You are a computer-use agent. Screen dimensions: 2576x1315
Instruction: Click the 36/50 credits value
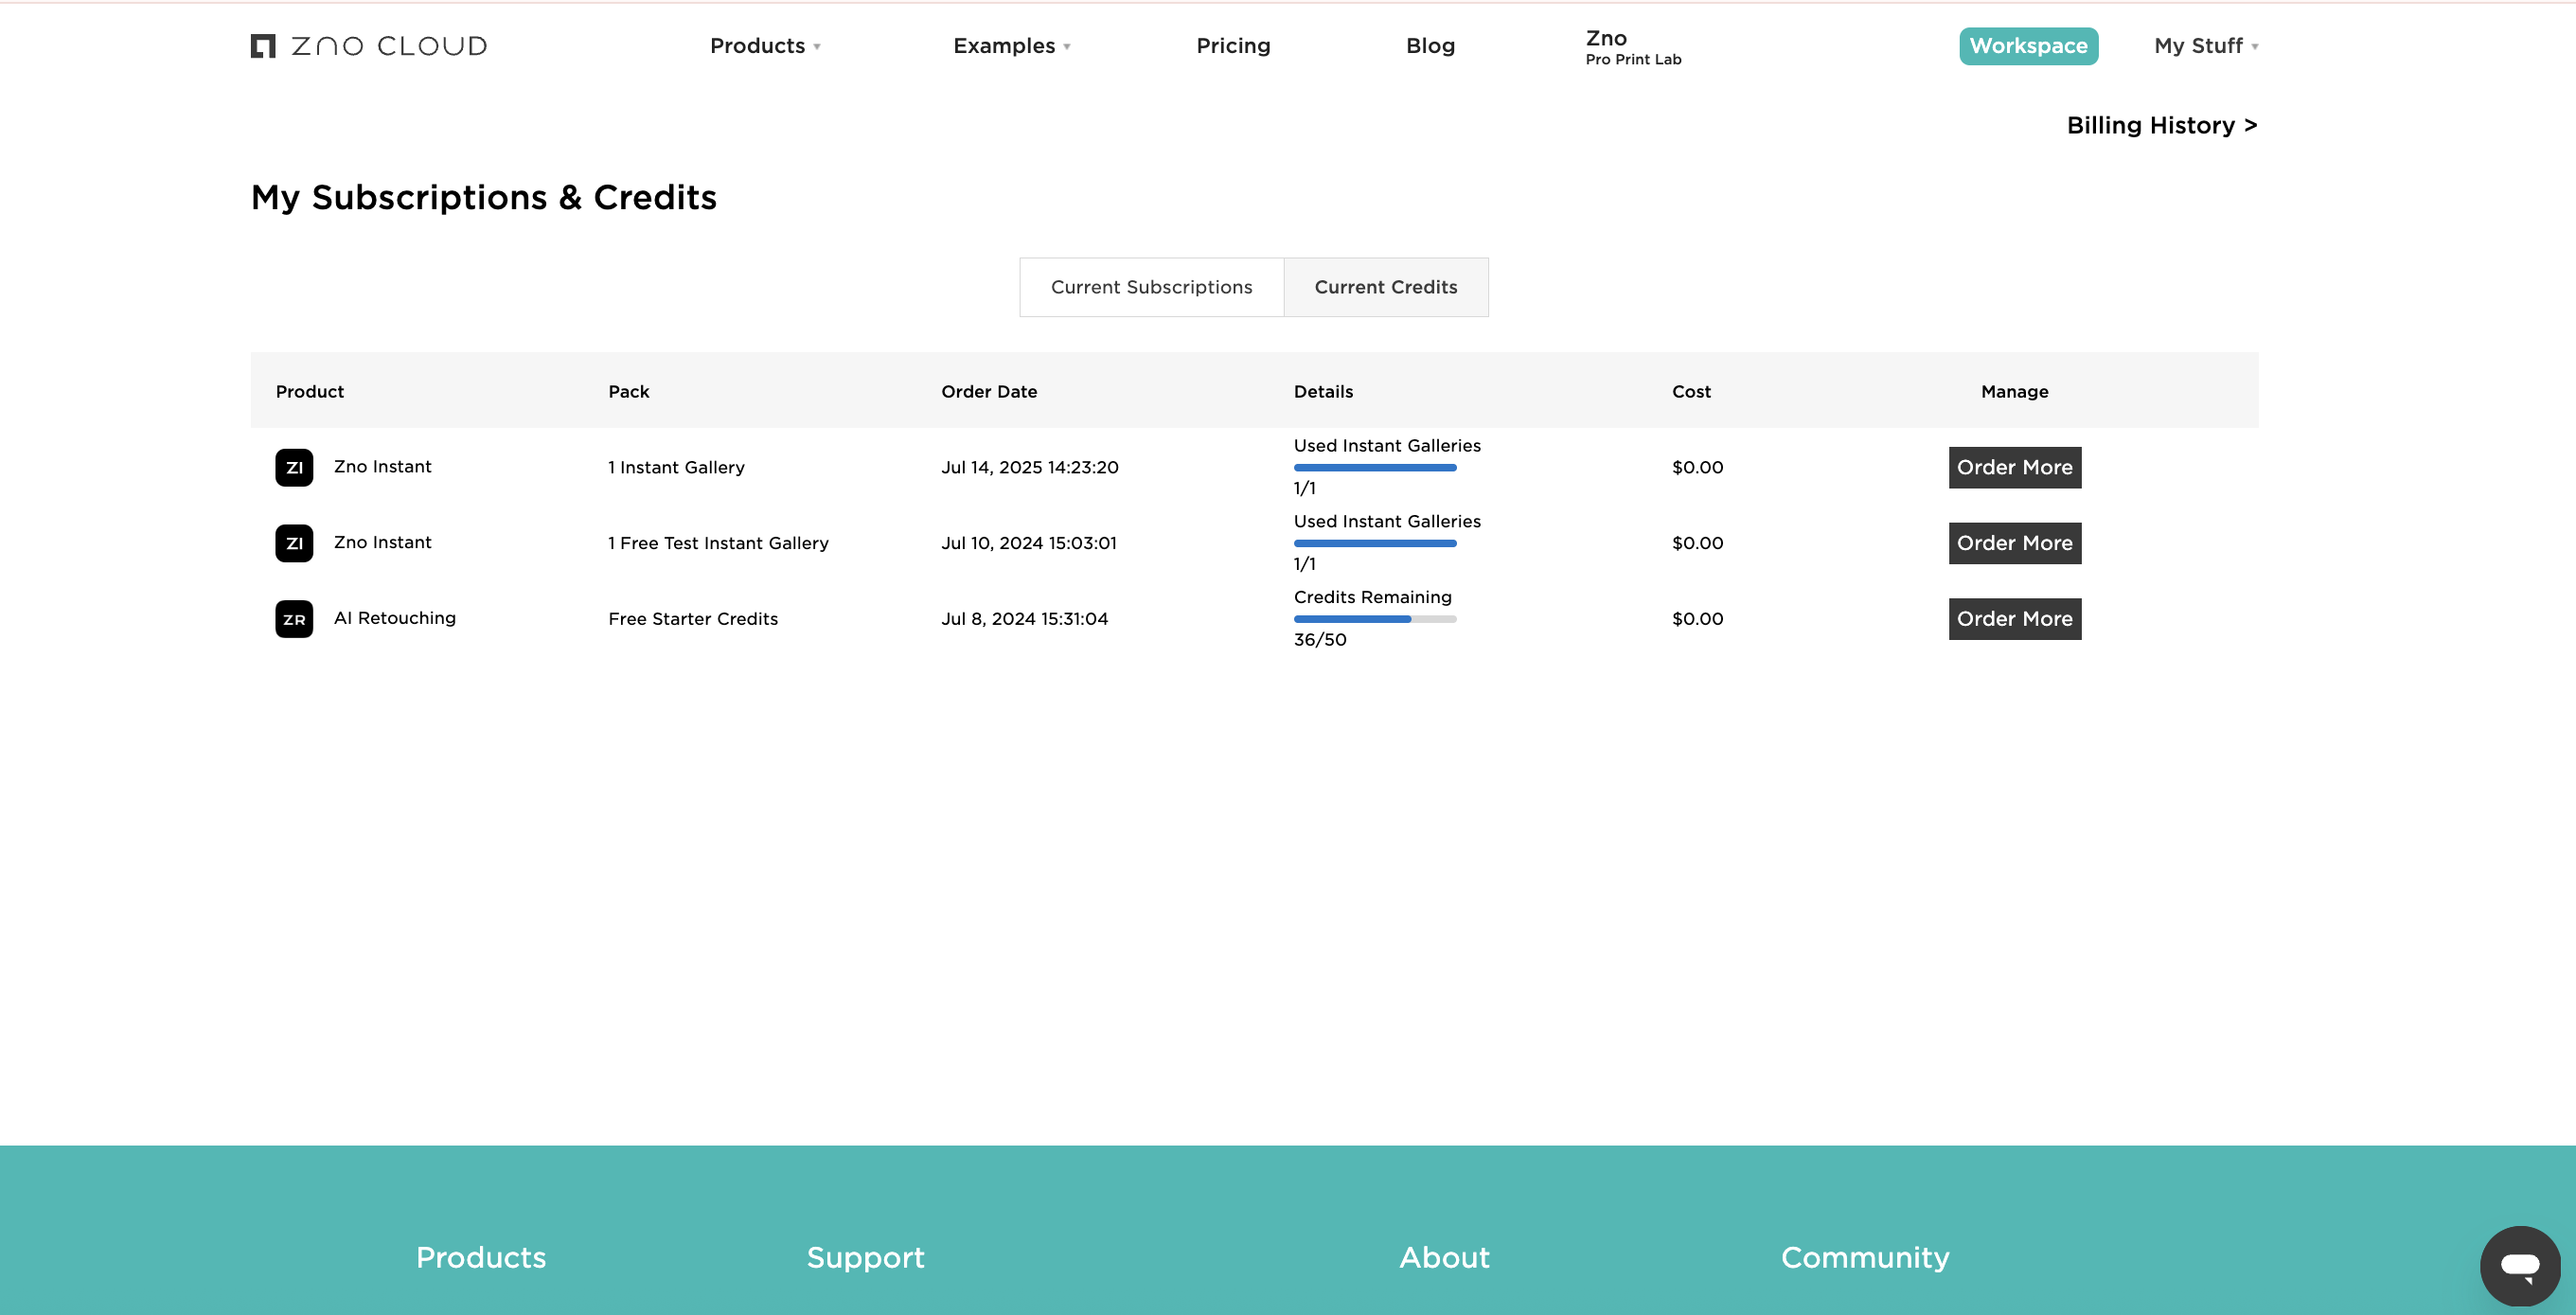[1320, 640]
